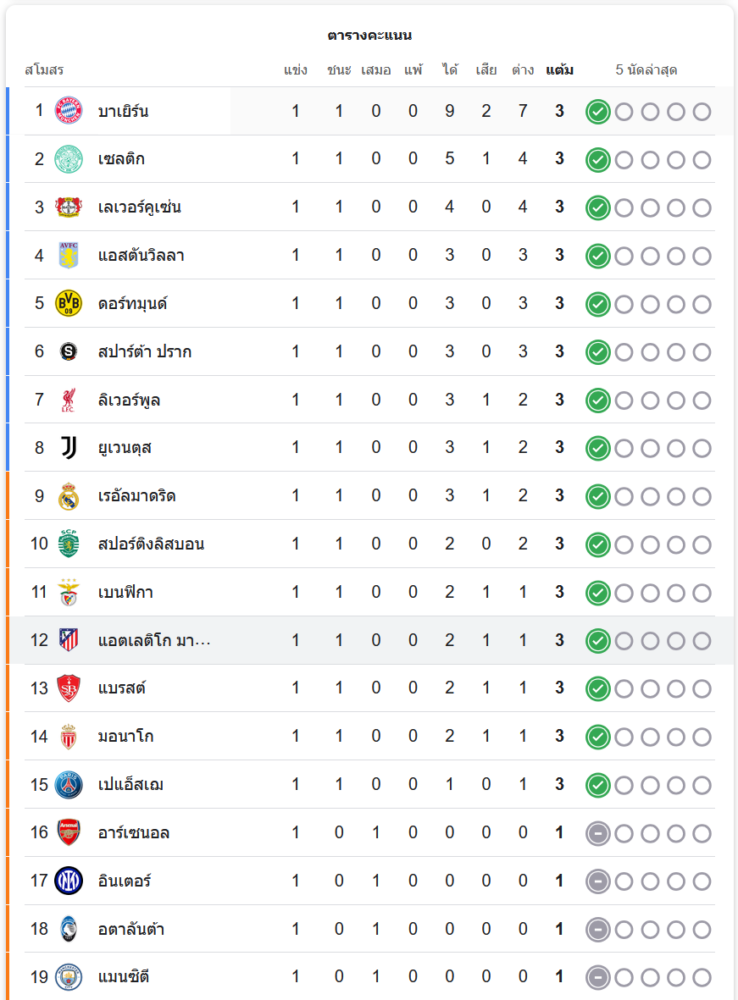Click the Borussia Dortmund BVB logo
The image size is (738, 1000).
(x=68, y=303)
